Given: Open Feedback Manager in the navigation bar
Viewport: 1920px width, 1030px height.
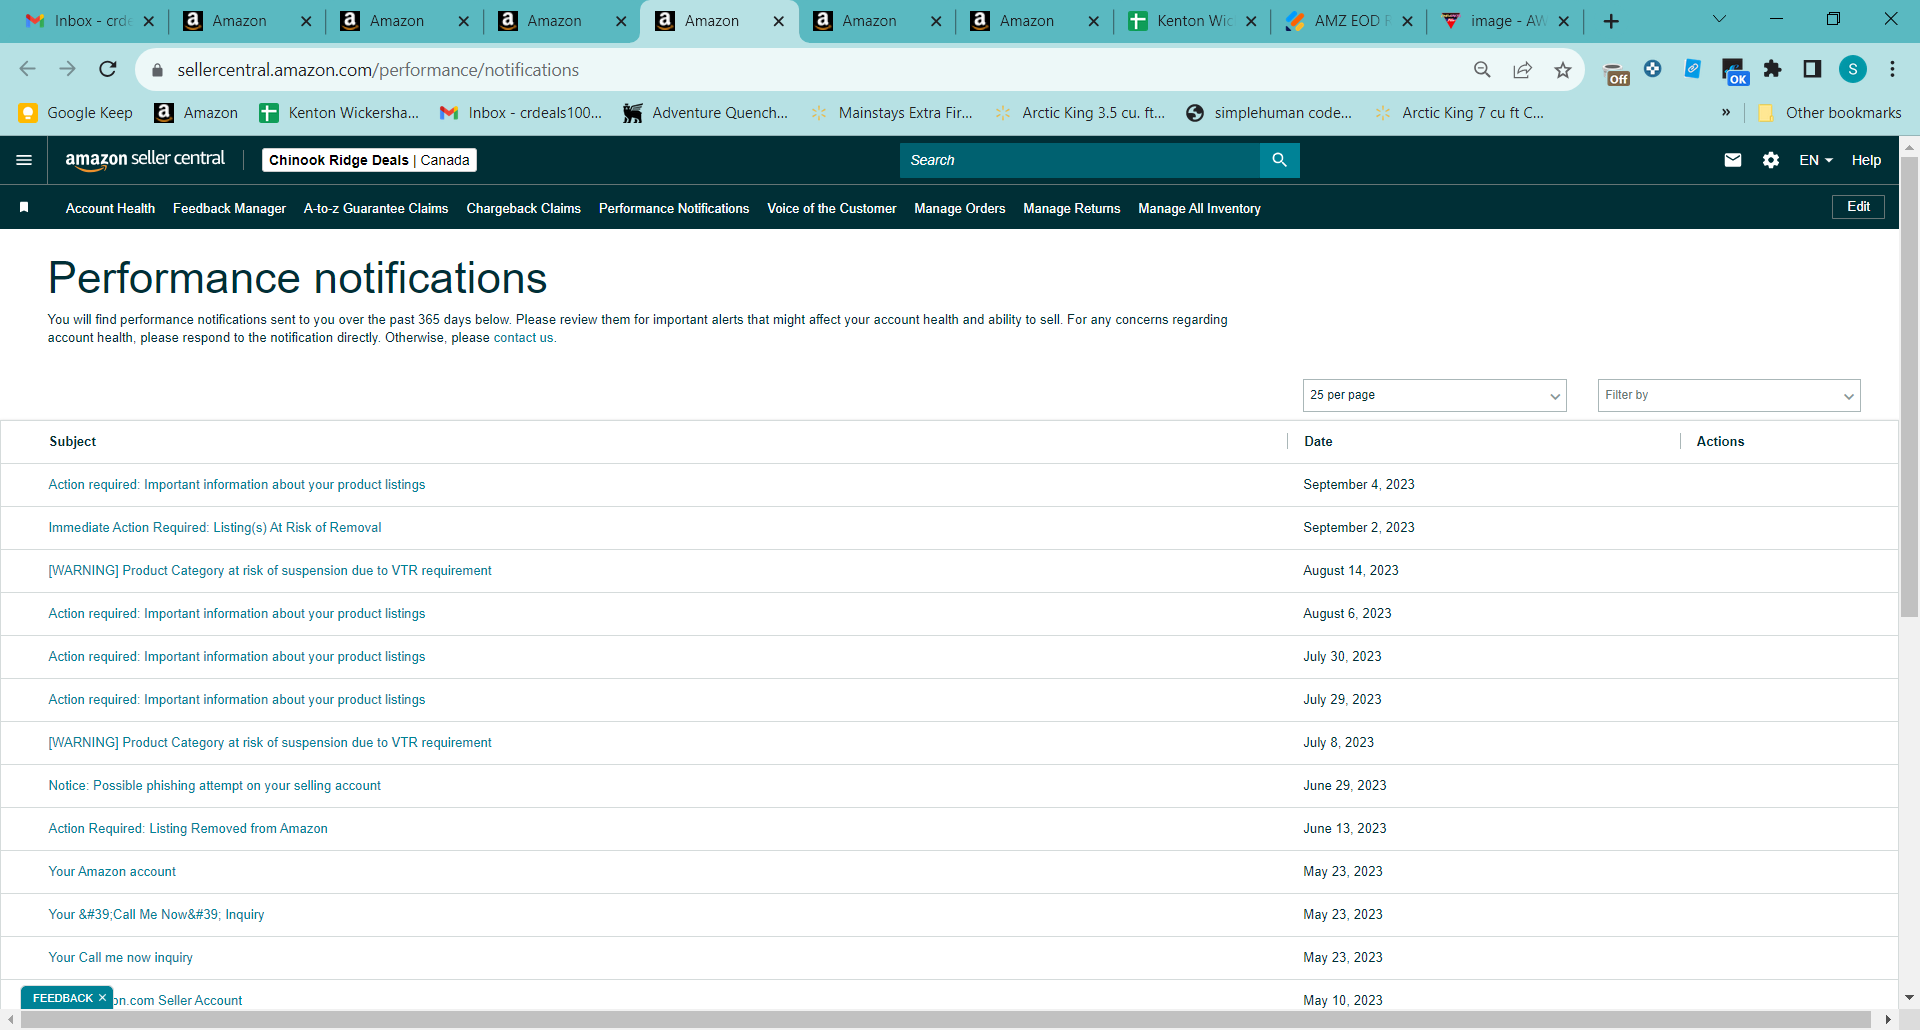Looking at the screenshot, I should (229, 208).
